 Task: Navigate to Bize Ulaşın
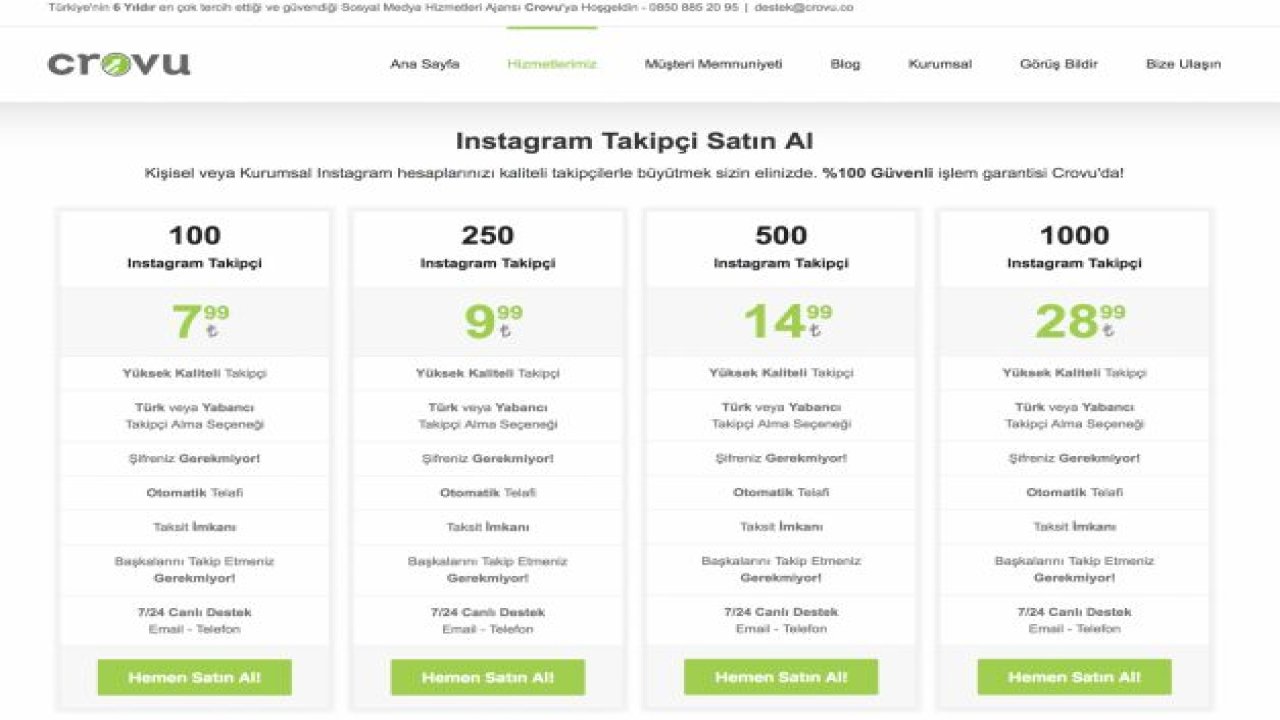1183,64
